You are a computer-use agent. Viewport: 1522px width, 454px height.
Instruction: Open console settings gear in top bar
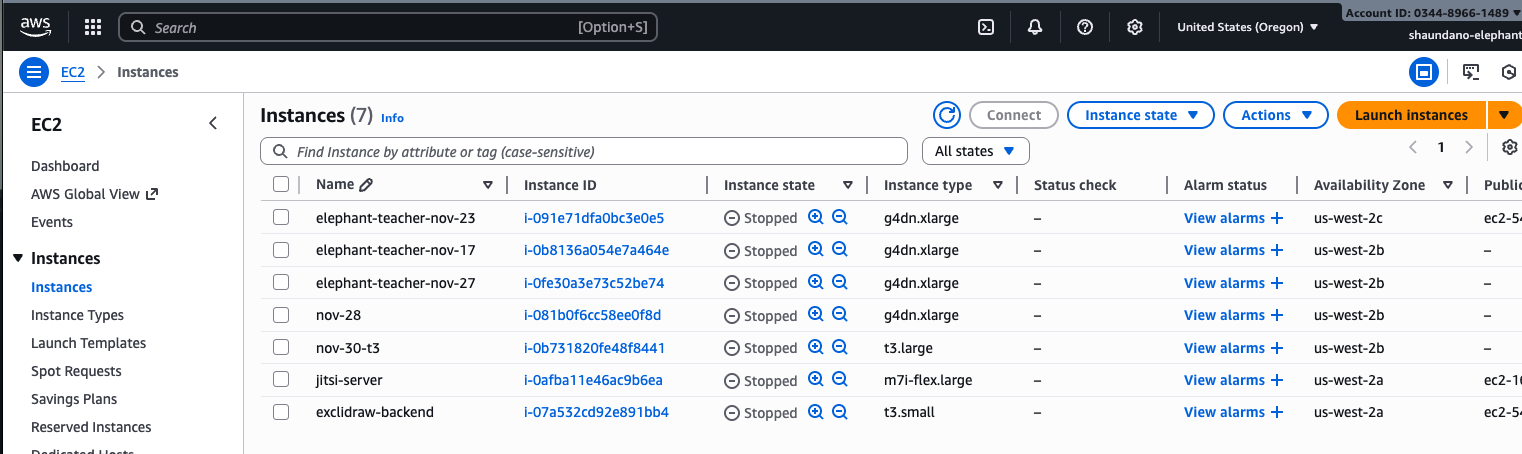1135,27
